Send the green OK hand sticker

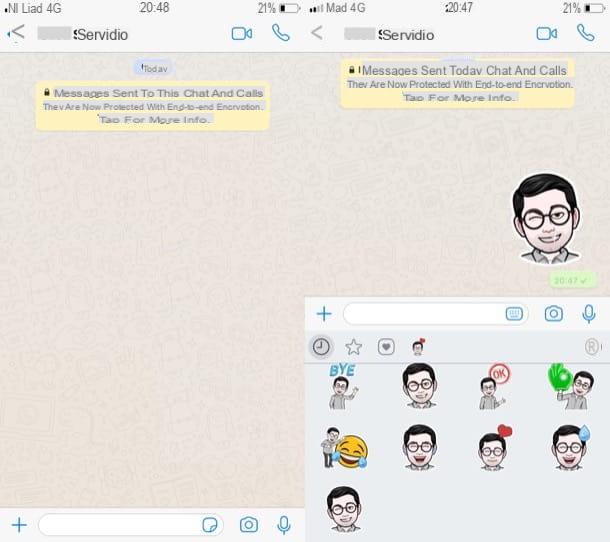(x=571, y=386)
